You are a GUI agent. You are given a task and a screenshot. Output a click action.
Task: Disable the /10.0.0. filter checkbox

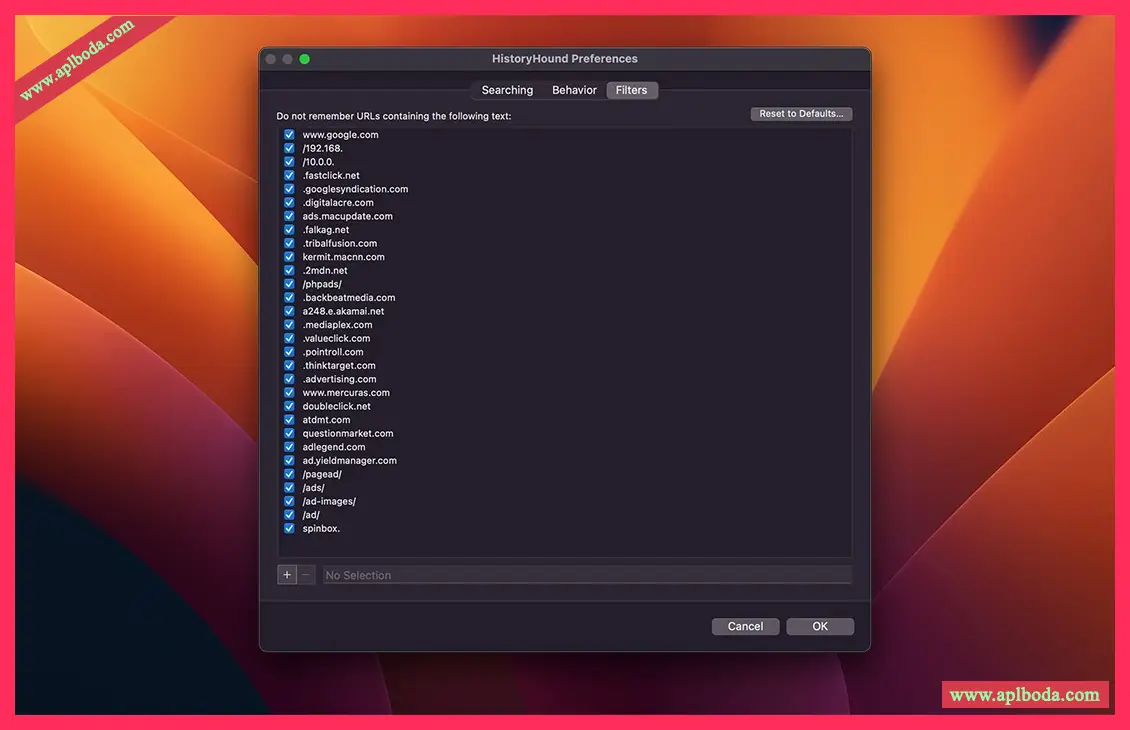point(289,162)
